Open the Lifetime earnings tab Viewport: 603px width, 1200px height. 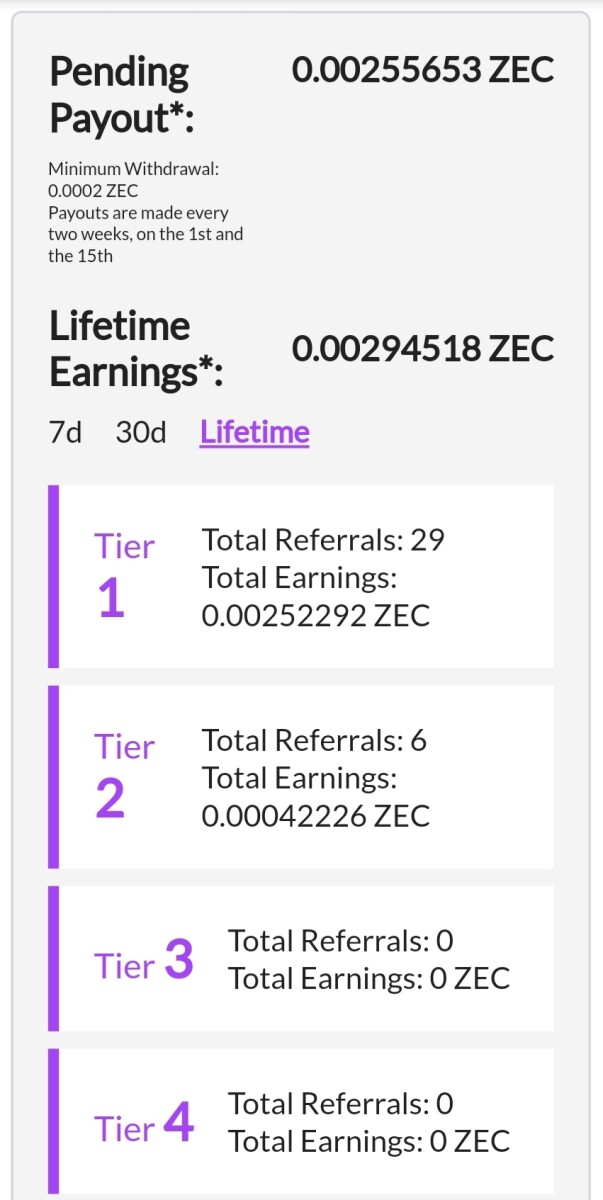coord(255,433)
